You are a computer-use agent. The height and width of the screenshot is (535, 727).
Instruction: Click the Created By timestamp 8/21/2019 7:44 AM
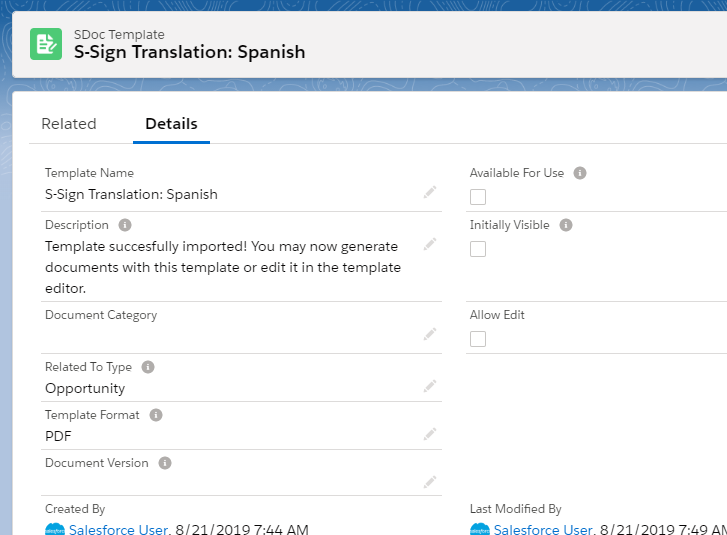(x=242, y=529)
